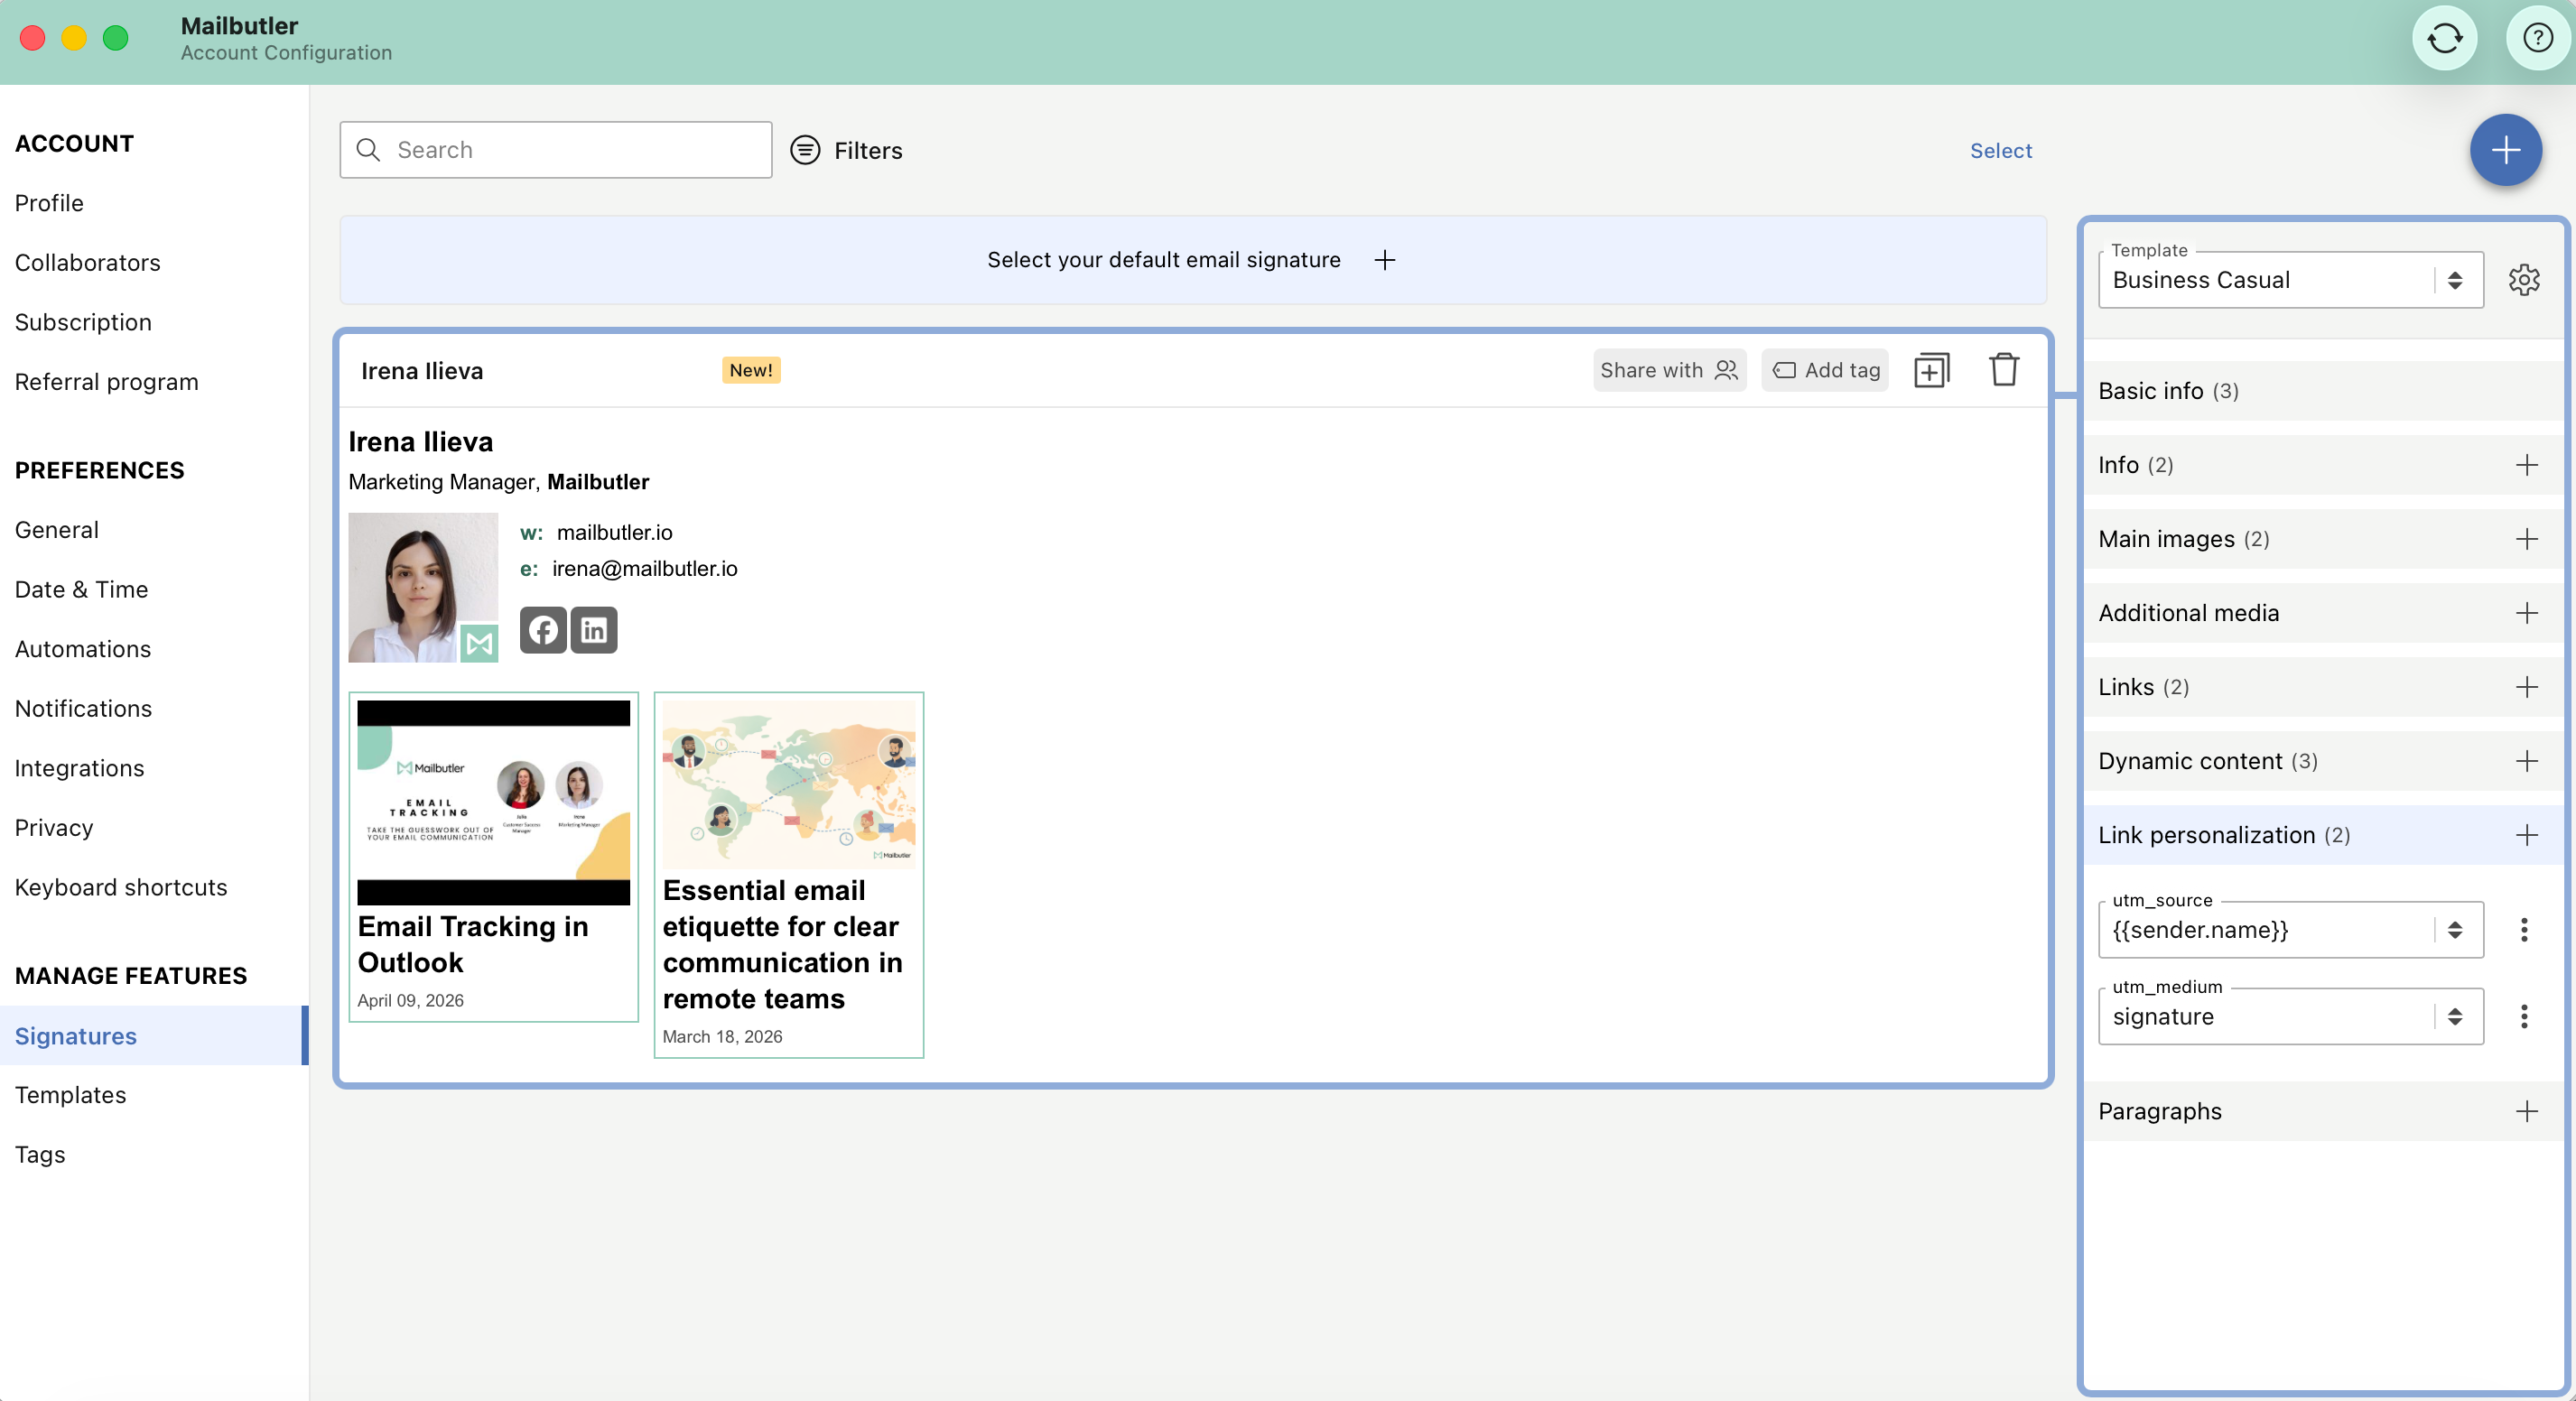Click the New! badge

(x=751, y=370)
